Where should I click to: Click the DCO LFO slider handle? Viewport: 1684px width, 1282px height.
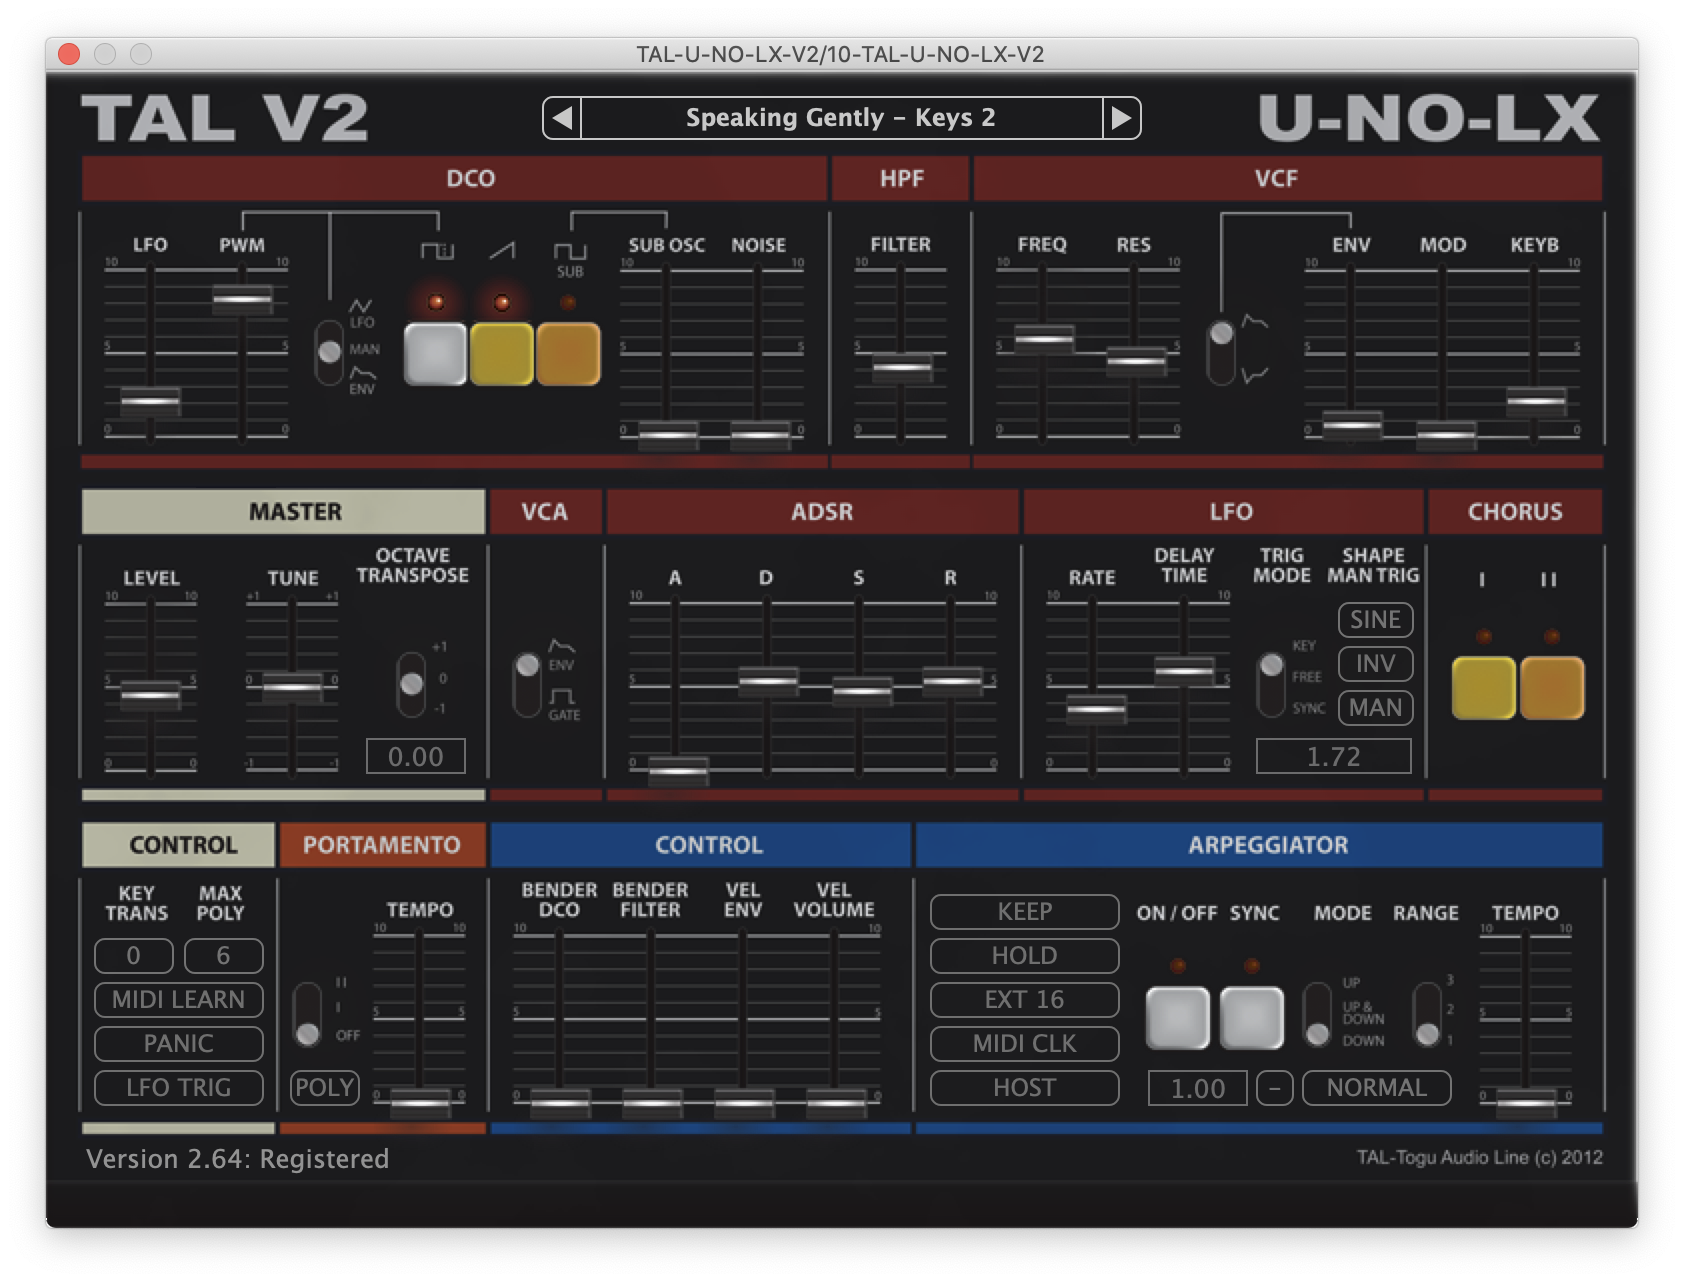tap(151, 402)
